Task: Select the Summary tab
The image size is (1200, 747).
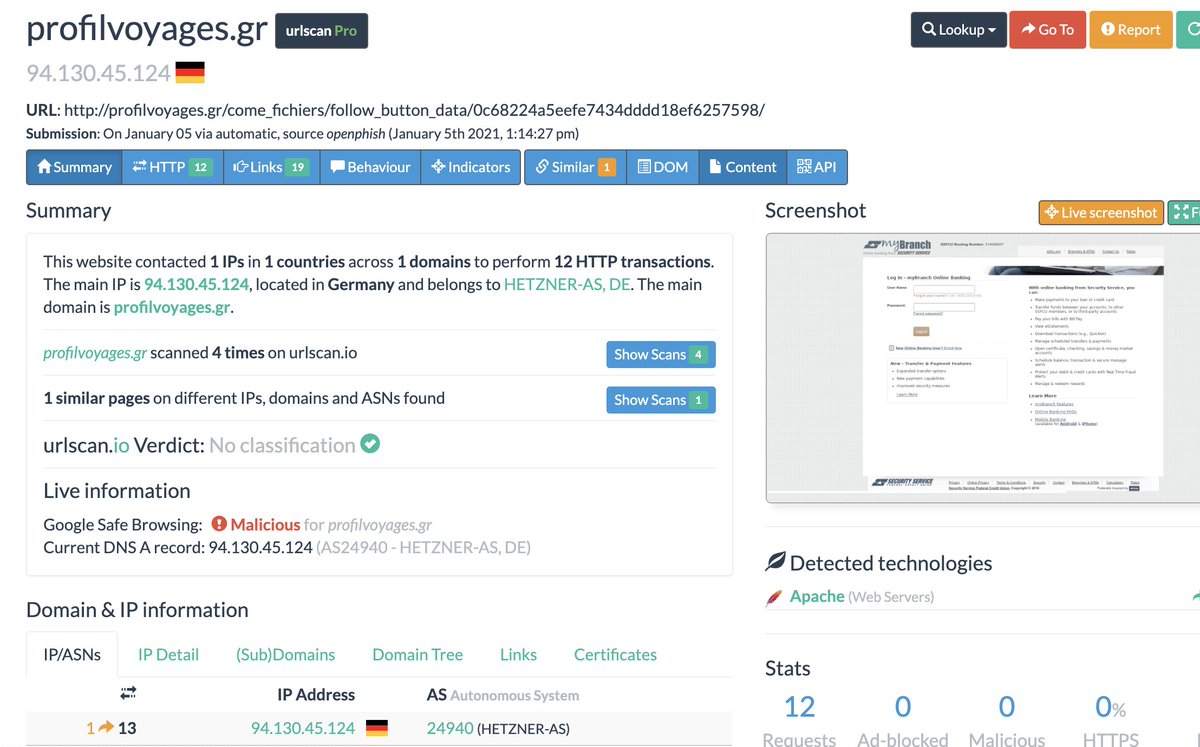Action: point(74,167)
